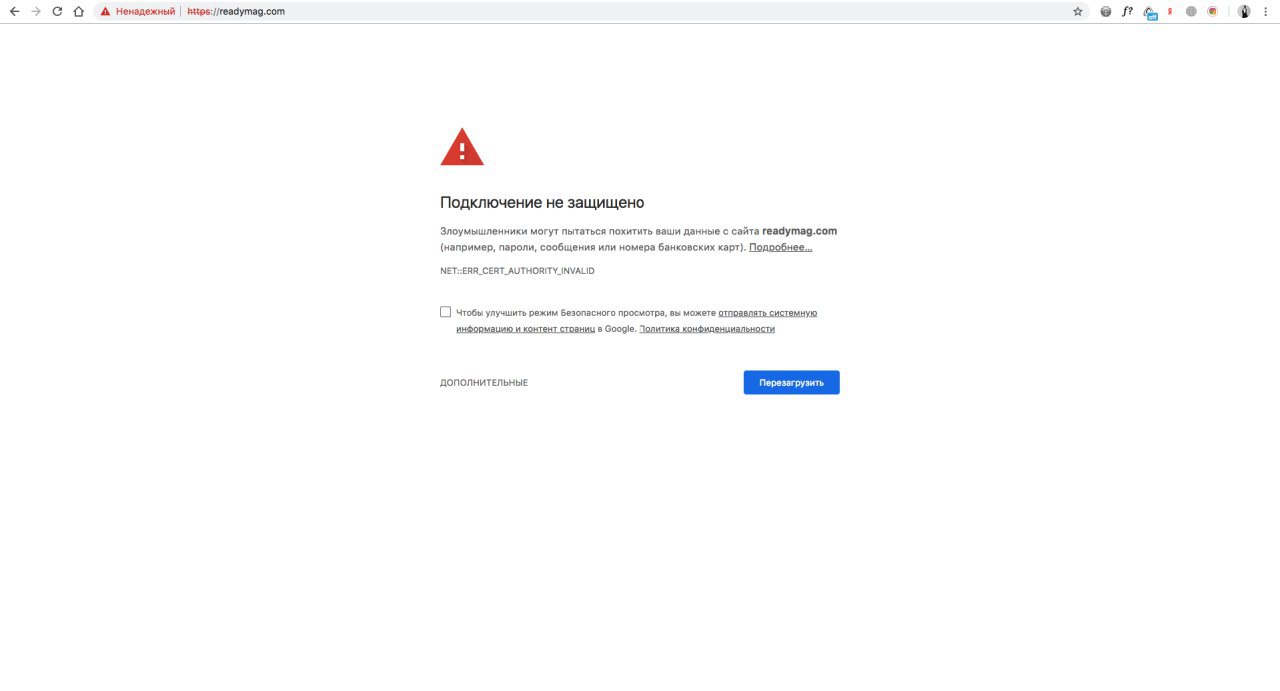Open the Chrome three-dot menu
The width and height of the screenshot is (1280, 691).
1266,11
